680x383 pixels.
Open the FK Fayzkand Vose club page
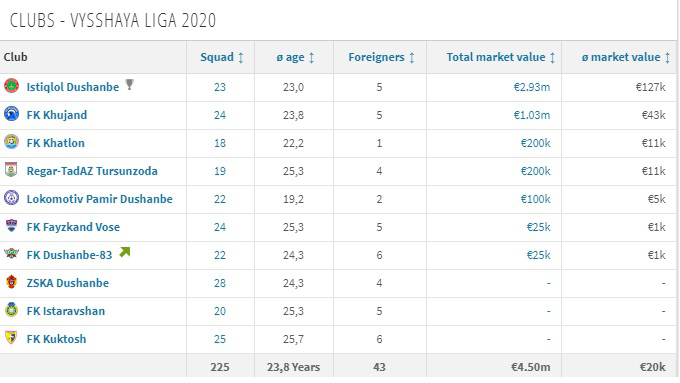tap(73, 227)
